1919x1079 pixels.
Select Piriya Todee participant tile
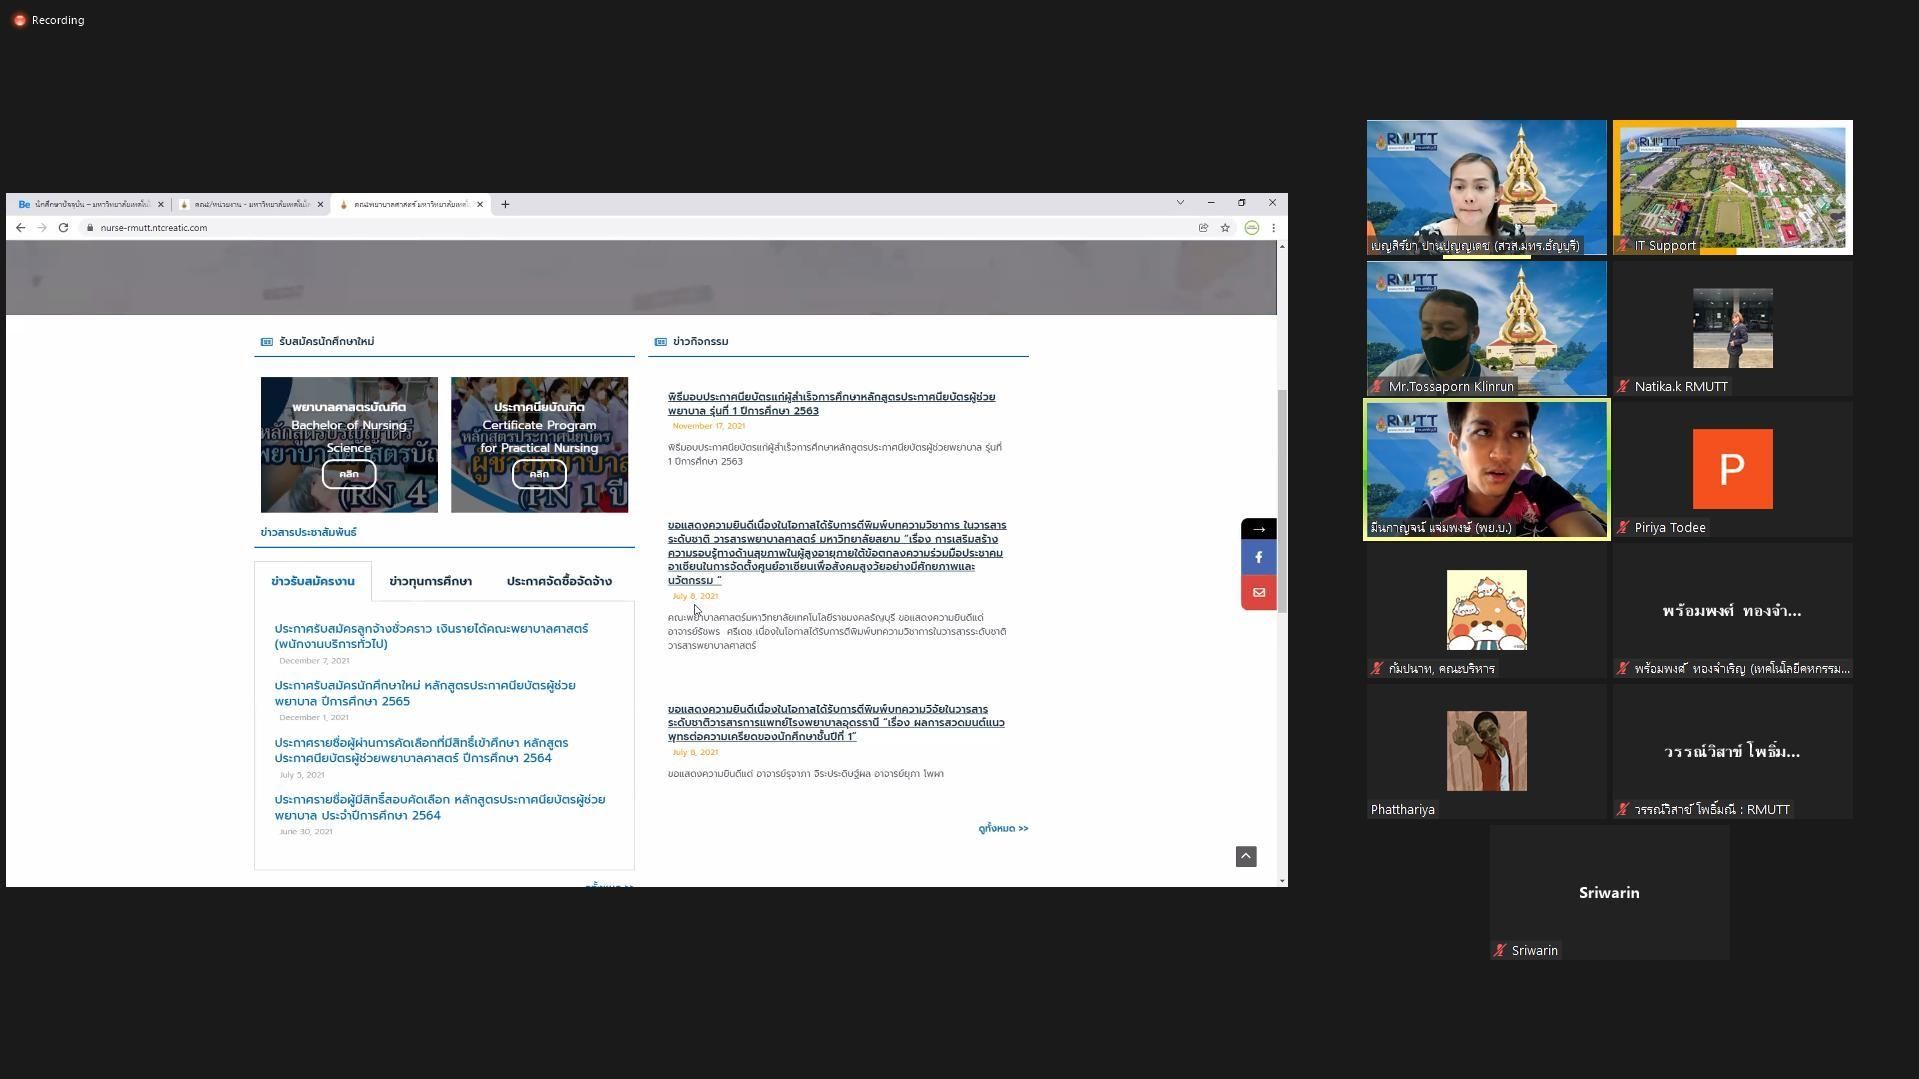(1732, 469)
